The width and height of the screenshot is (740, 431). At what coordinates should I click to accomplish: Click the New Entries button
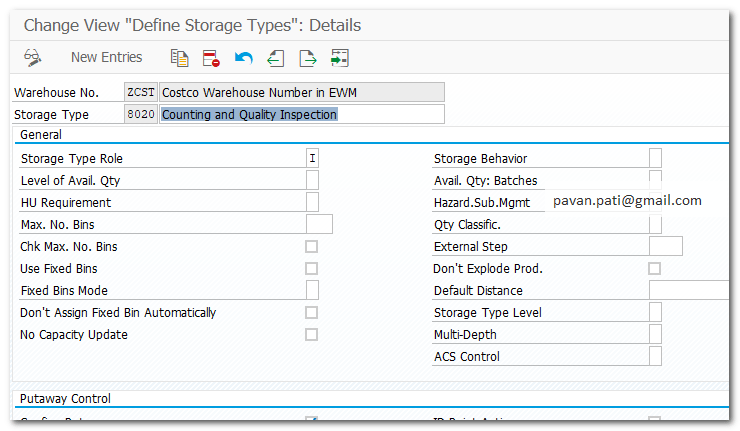106,57
